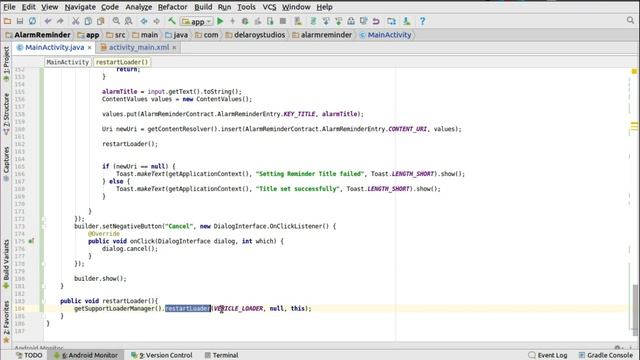Screen dimensions: 640x360
Task: Open the File menu
Action: tap(9, 7)
